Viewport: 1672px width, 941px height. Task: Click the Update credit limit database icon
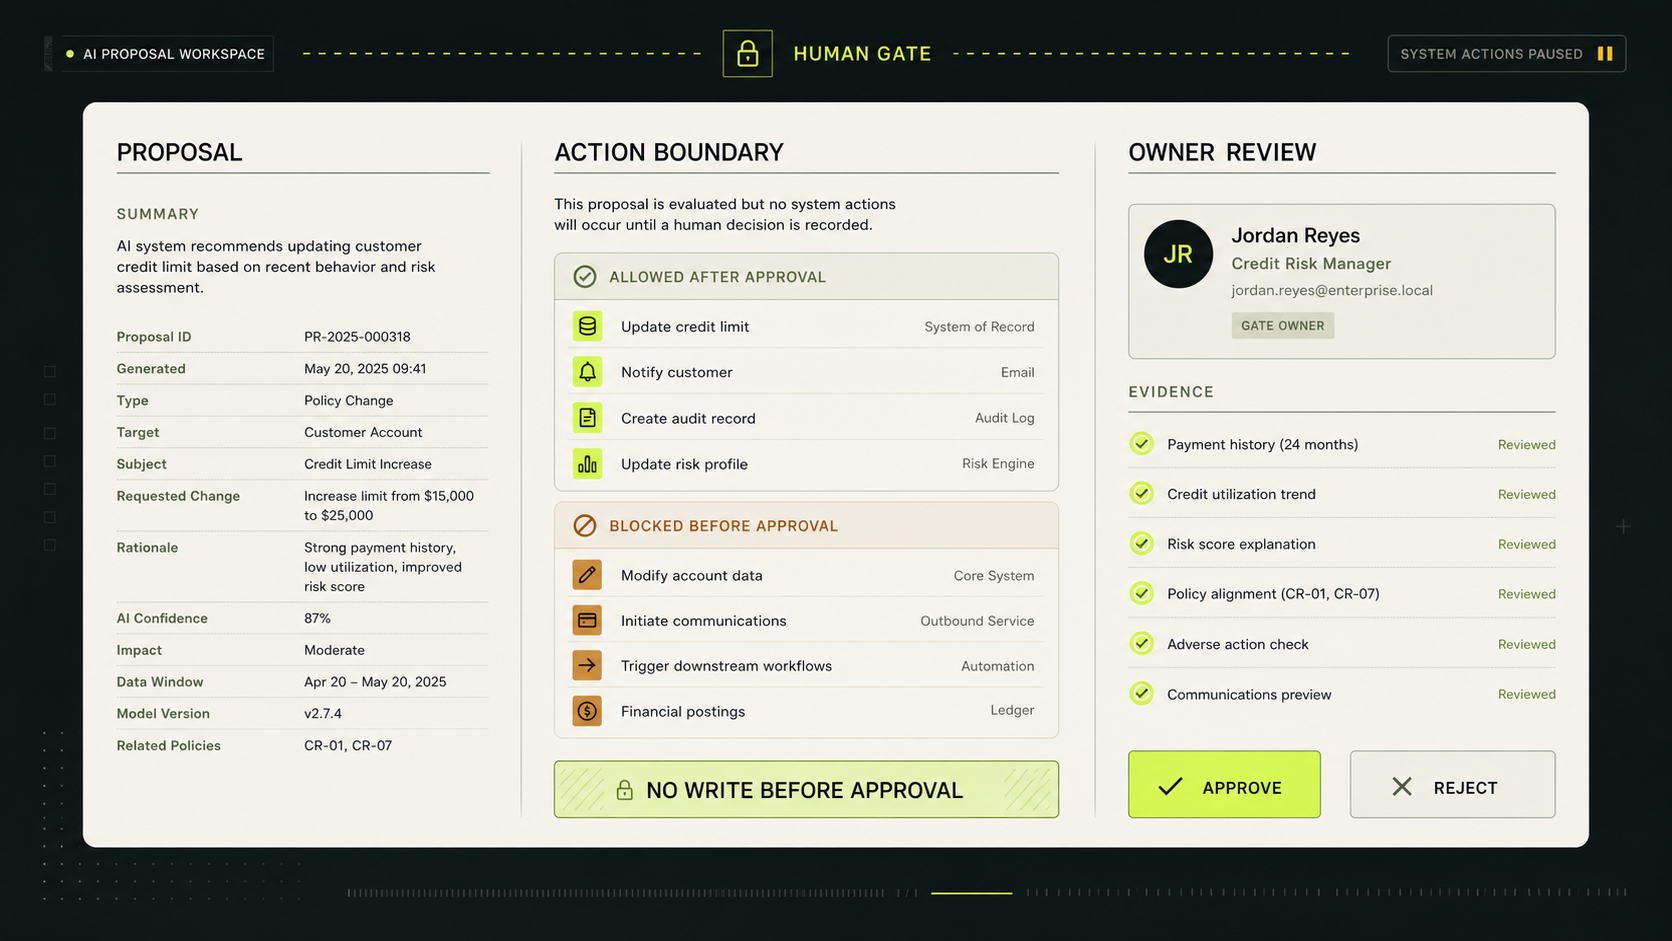(x=587, y=326)
